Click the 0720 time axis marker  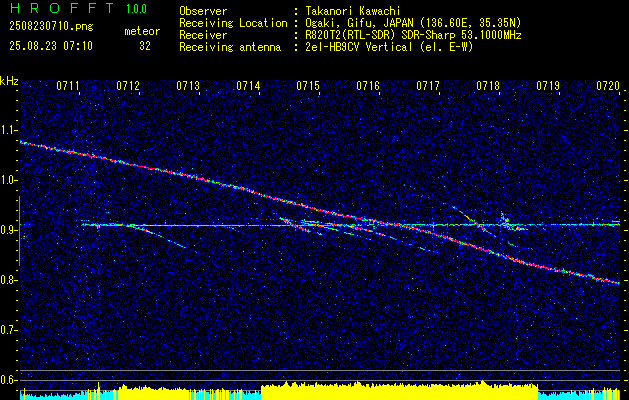[x=608, y=85]
